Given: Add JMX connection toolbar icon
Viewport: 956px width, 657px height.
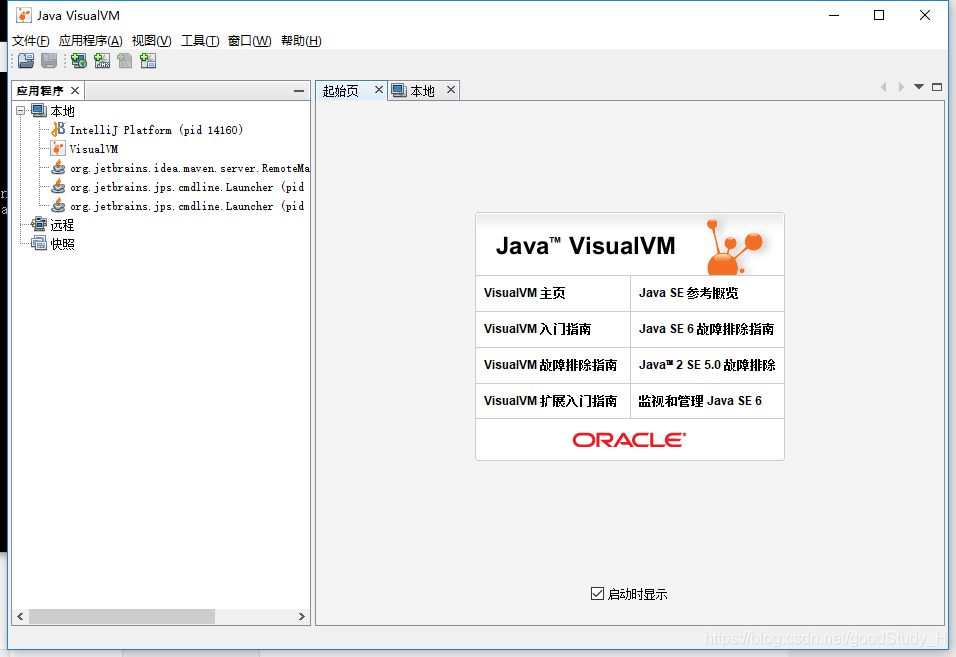Looking at the screenshot, I should [x=102, y=60].
